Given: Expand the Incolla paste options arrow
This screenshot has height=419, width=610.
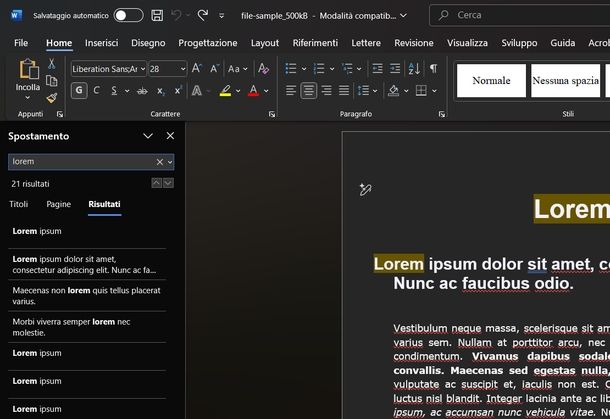Looking at the screenshot, I should [28, 98].
